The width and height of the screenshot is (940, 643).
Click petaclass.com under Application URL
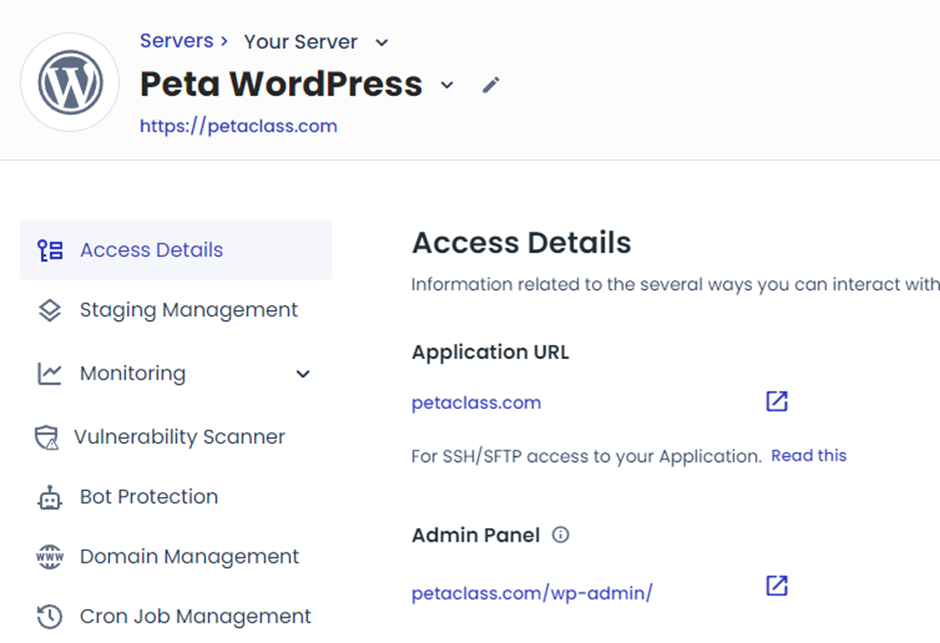[476, 403]
